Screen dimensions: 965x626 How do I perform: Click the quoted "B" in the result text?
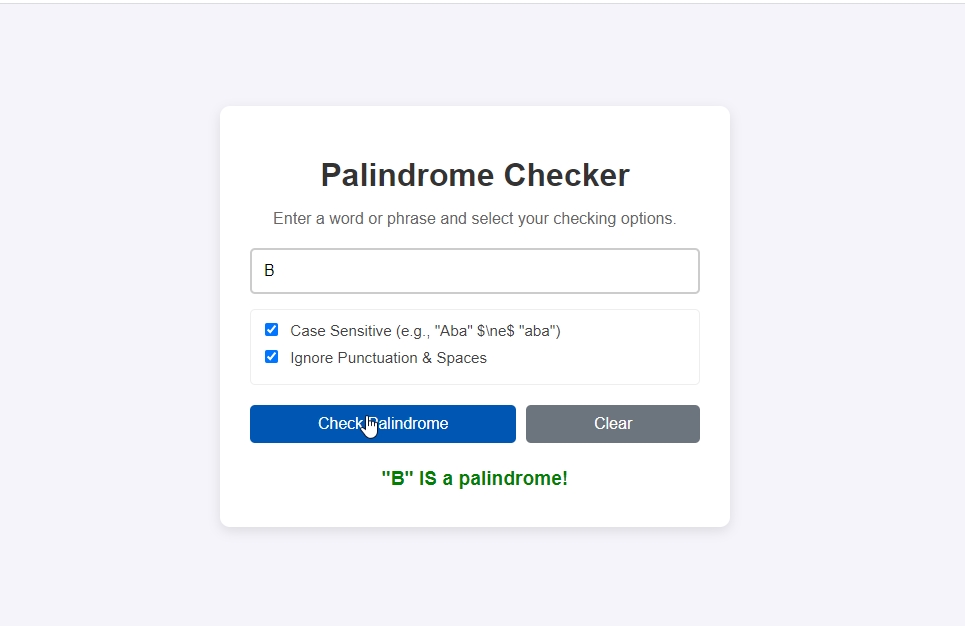pos(397,479)
